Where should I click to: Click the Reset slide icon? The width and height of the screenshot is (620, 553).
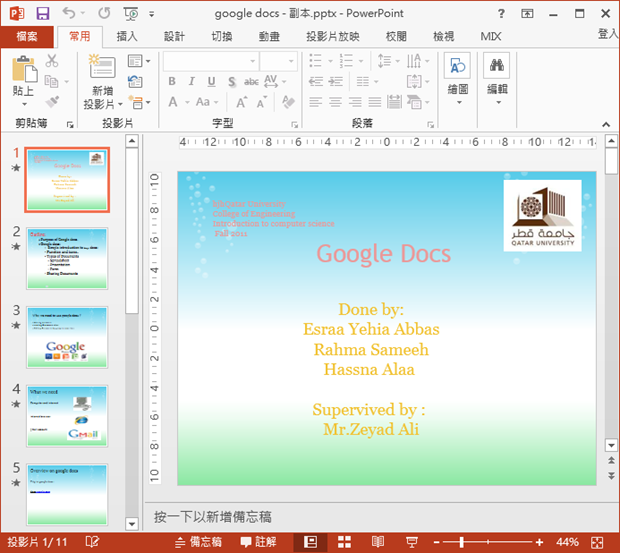coord(135,82)
